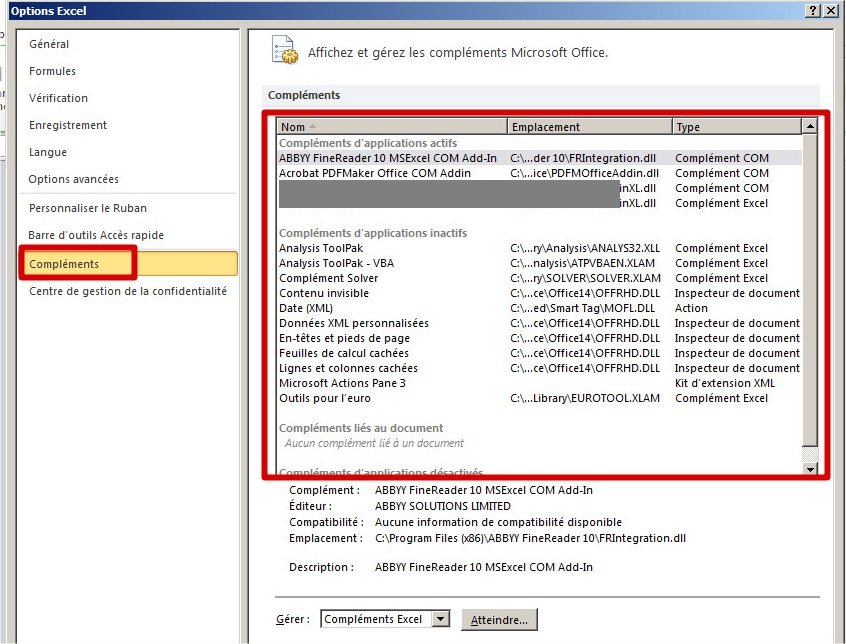This screenshot has height=644, width=846.
Task: Select Options avancées in sidebar
Action: pyautogui.click(x=73, y=179)
